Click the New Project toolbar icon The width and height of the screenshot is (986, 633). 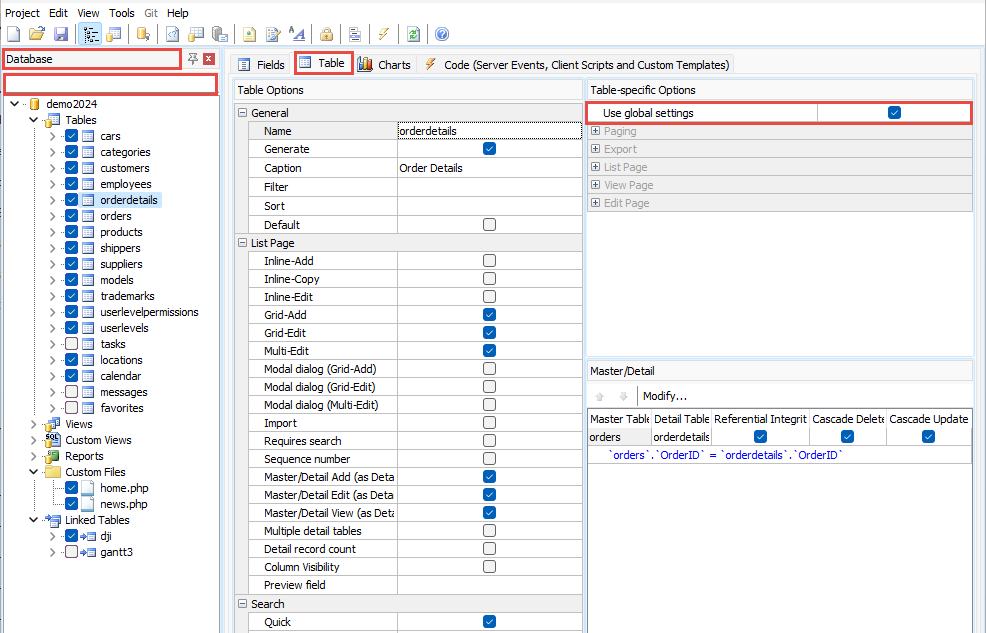[x=13, y=35]
